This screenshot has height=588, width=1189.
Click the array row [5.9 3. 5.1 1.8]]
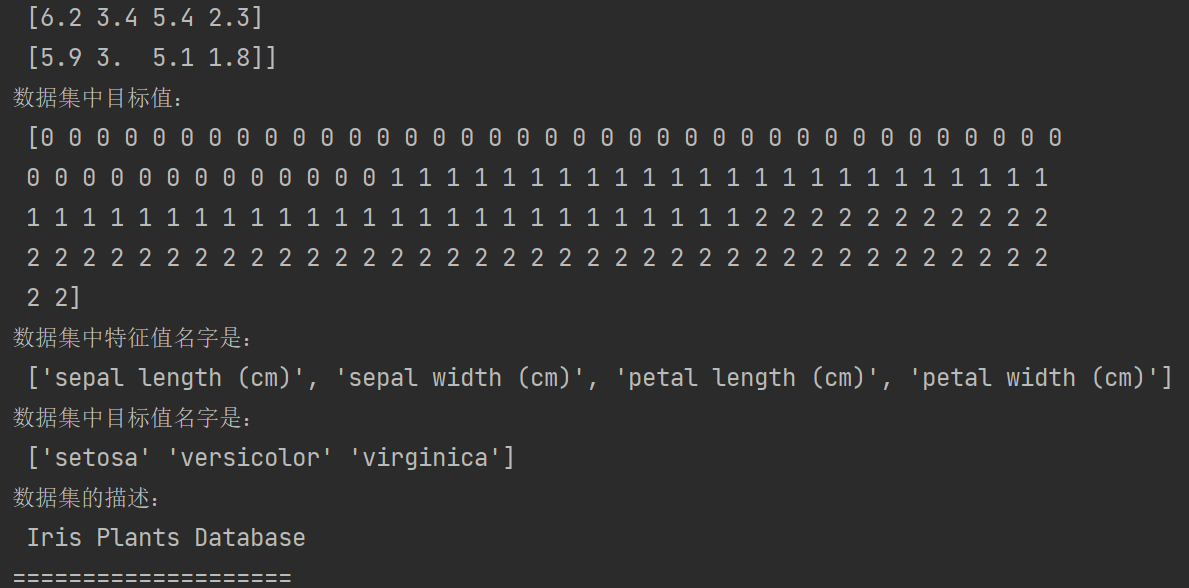152,58
